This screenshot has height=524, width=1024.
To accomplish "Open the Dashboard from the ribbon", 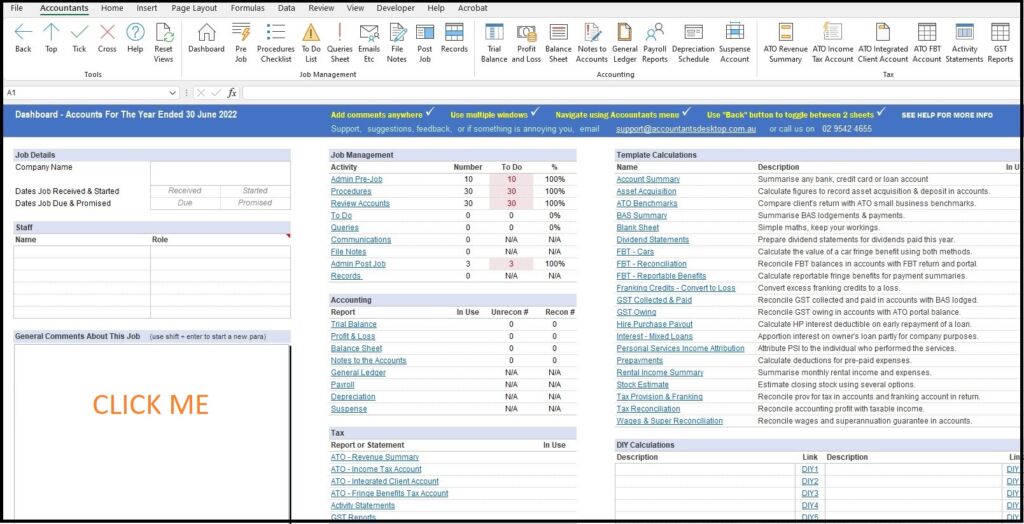I will pos(206,33).
